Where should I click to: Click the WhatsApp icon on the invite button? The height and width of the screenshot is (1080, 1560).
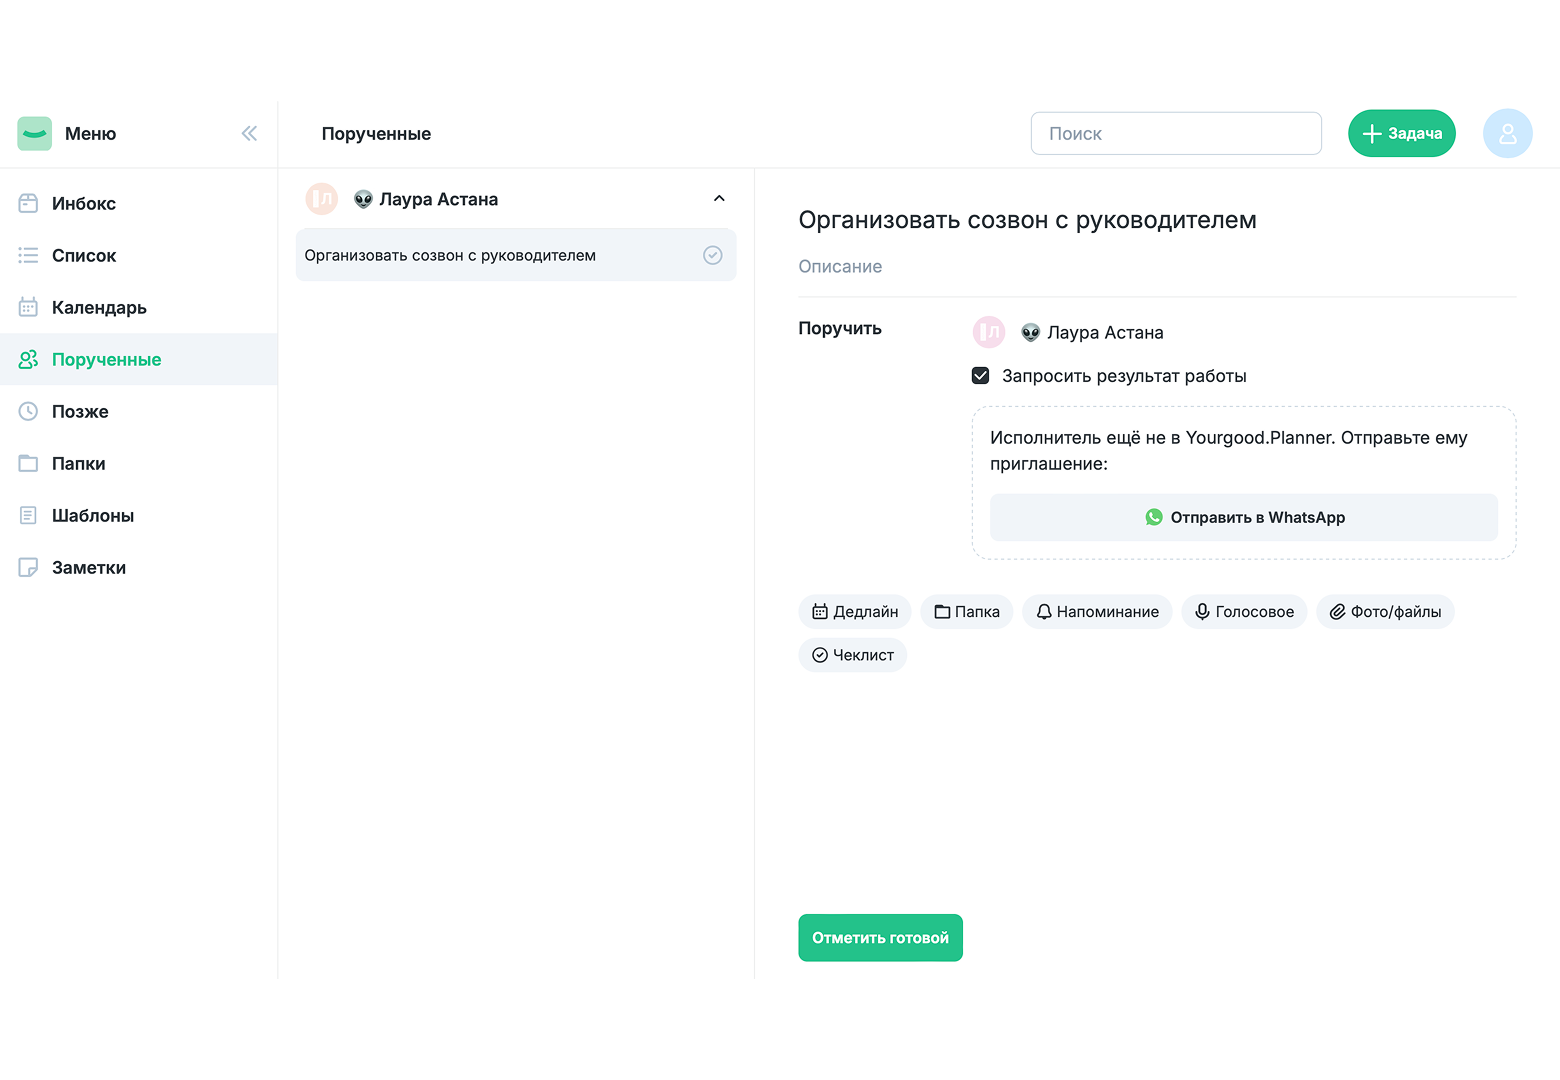(1153, 517)
